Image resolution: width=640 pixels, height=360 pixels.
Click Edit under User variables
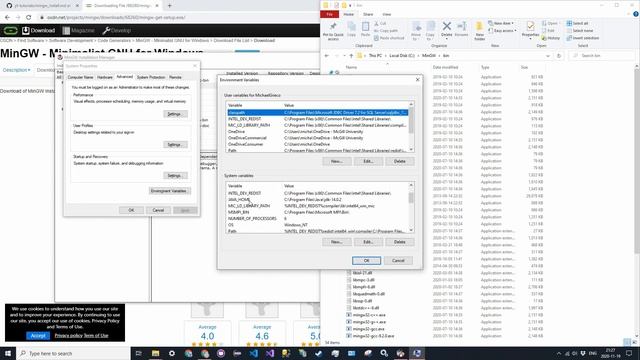368,161
